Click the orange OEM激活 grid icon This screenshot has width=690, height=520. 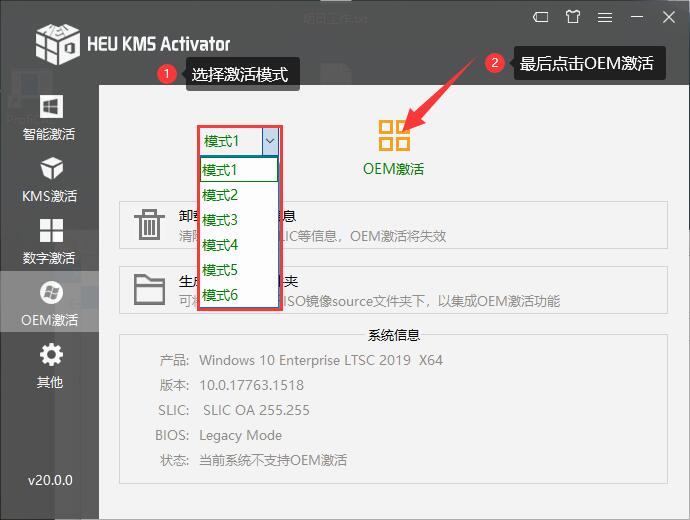[x=394, y=135]
